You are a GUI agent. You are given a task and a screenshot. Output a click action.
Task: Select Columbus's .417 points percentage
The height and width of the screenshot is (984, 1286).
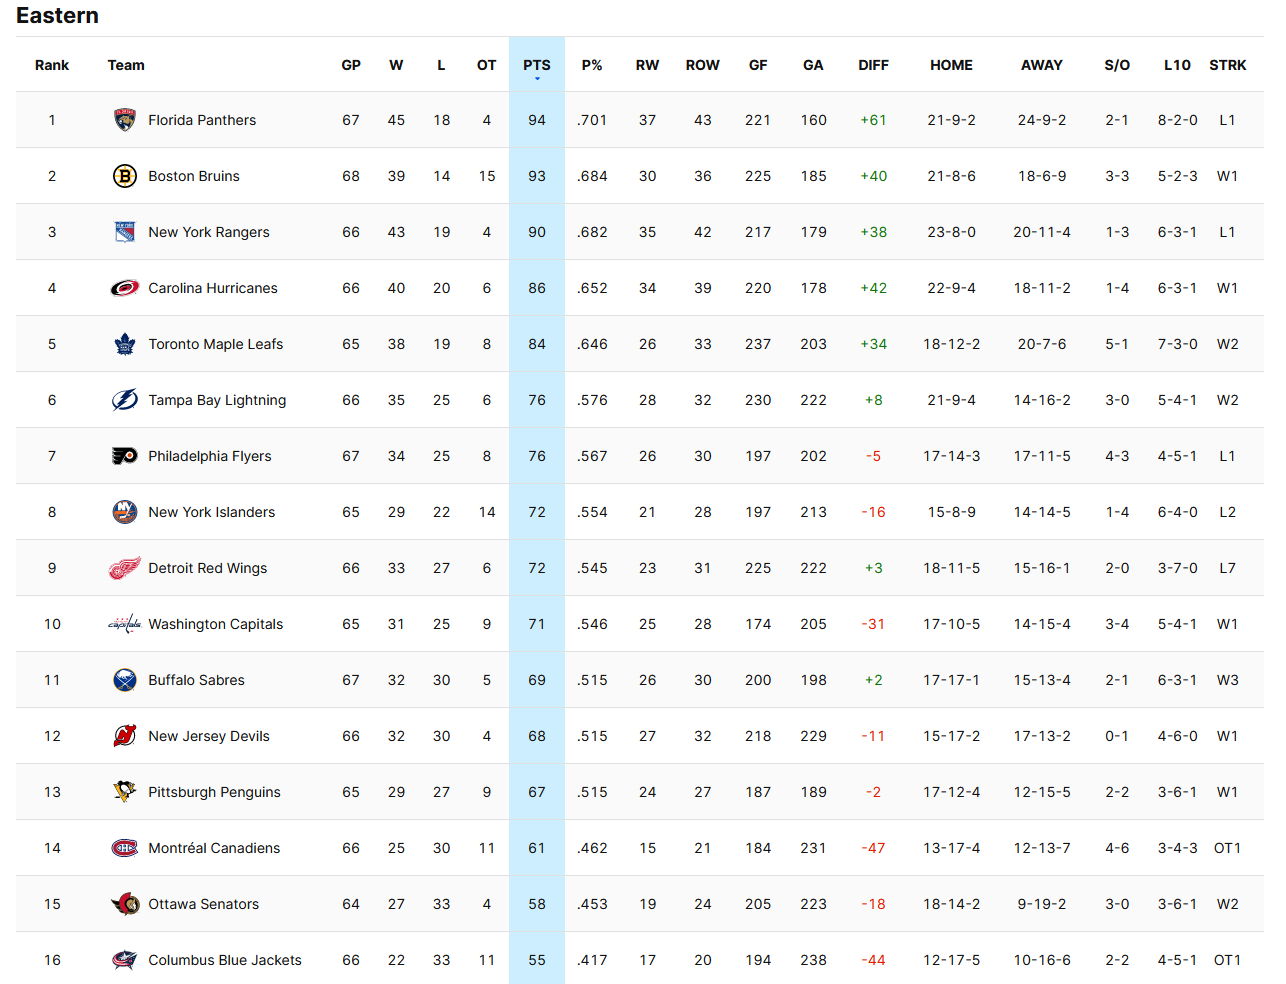click(x=592, y=960)
